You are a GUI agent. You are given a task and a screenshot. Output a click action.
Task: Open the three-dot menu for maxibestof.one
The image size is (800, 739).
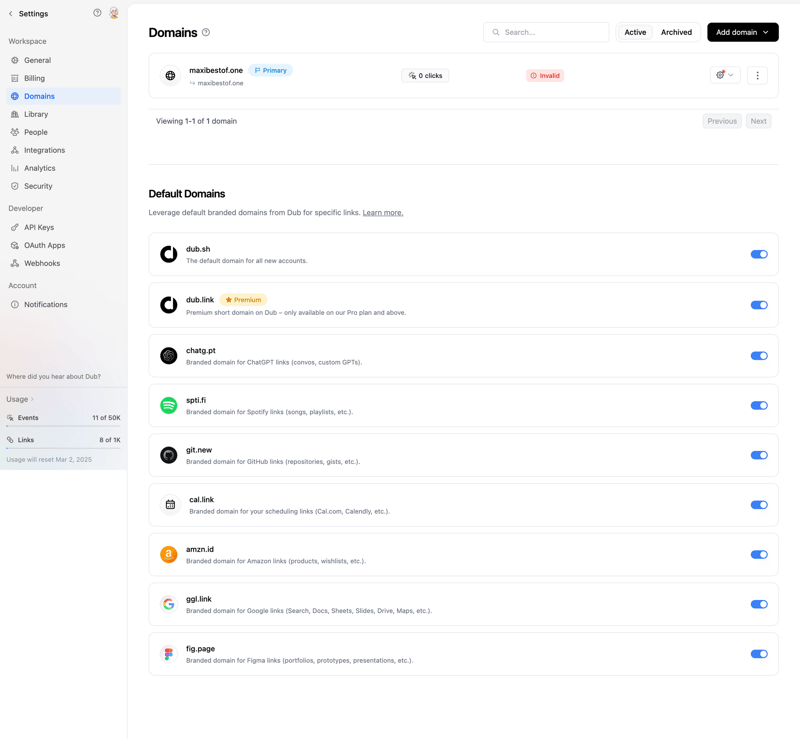(757, 74)
